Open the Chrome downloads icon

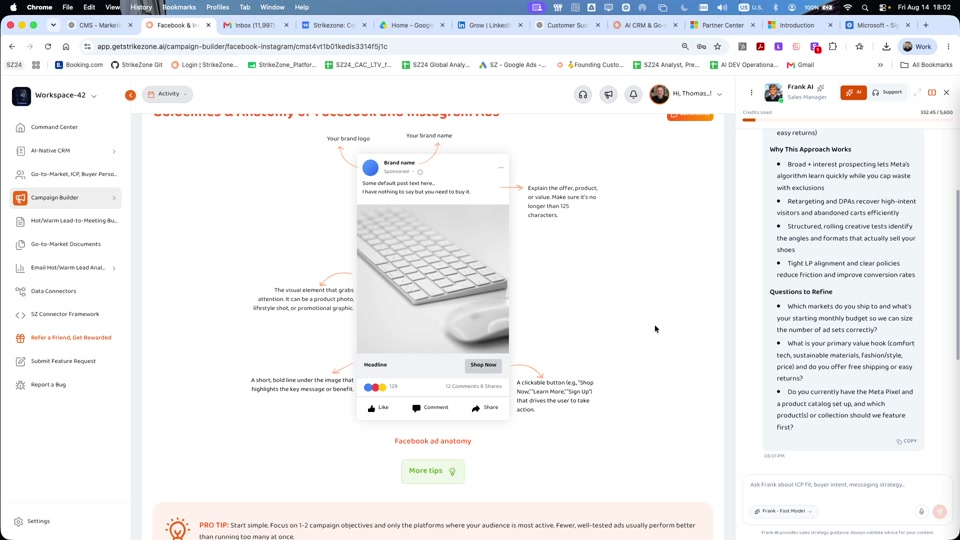click(886, 47)
